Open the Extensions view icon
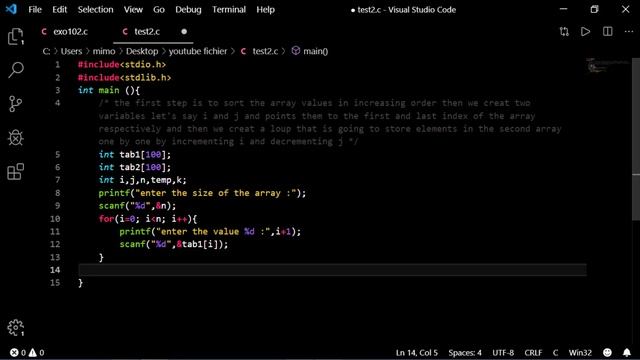This screenshot has height=360, width=640. 16,171
